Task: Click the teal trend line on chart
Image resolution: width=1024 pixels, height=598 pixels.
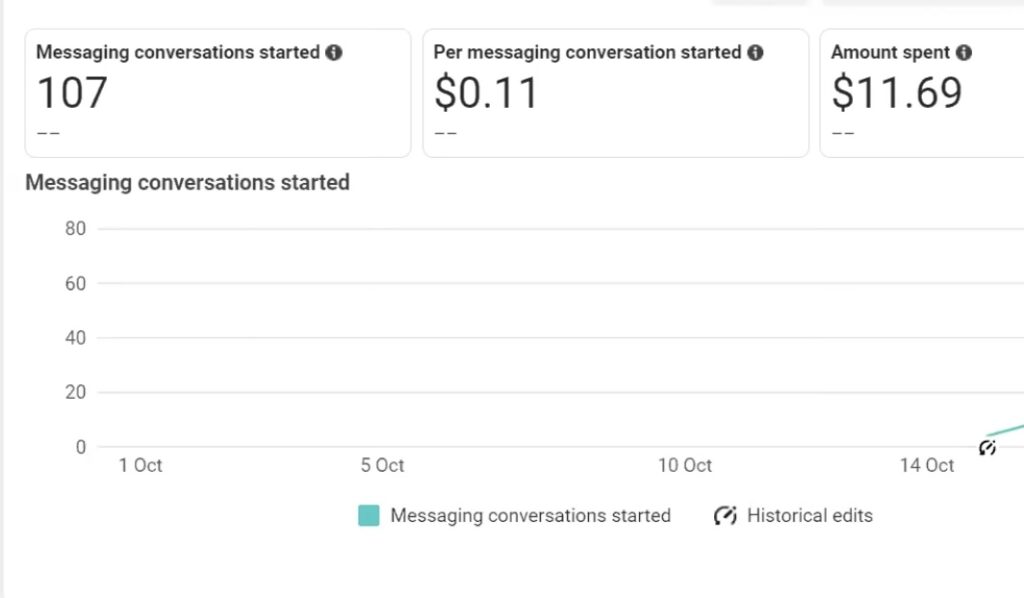Action: pyautogui.click(x=1006, y=429)
